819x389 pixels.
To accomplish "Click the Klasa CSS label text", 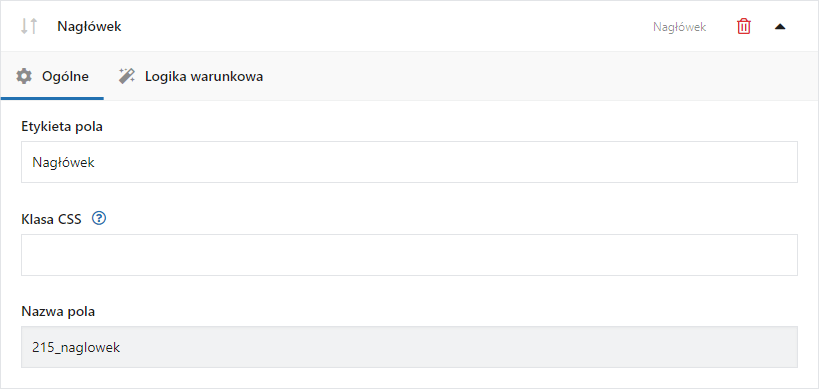I will [x=51, y=220].
